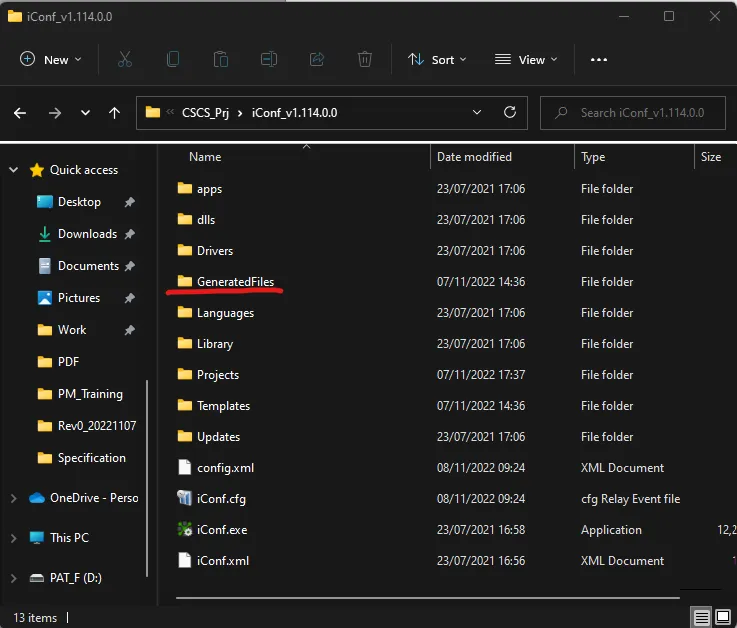The width and height of the screenshot is (737, 628).
Task: Click the horizontal scrollbar under file list
Action: coord(428,598)
